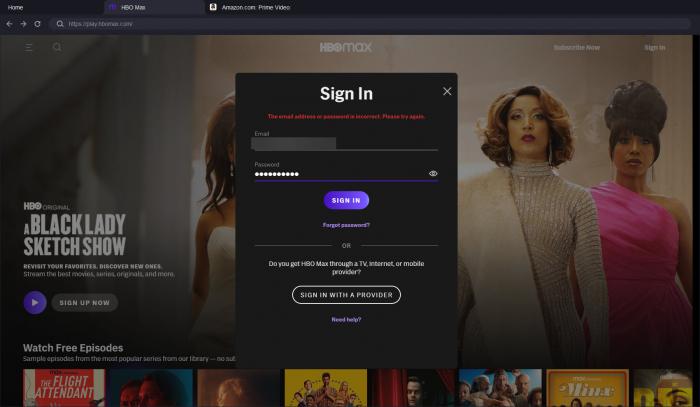The image size is (700, 407).
Task: Play A Black Lady Sketch Show trailer
Action: [35, 303]
